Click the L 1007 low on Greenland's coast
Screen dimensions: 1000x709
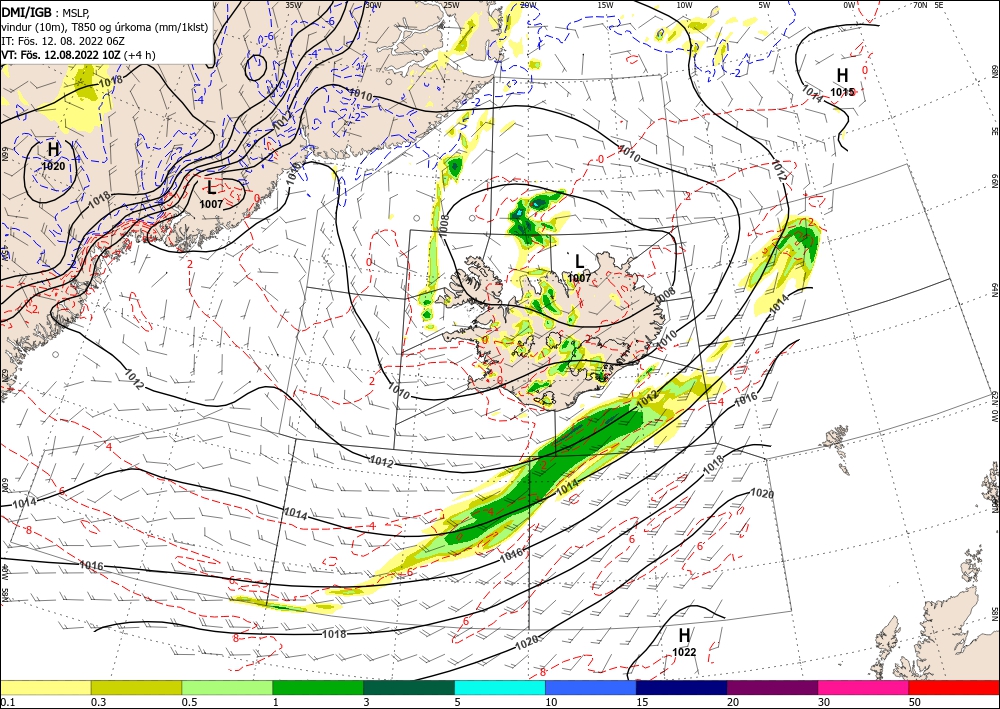[x=211, y=194]
